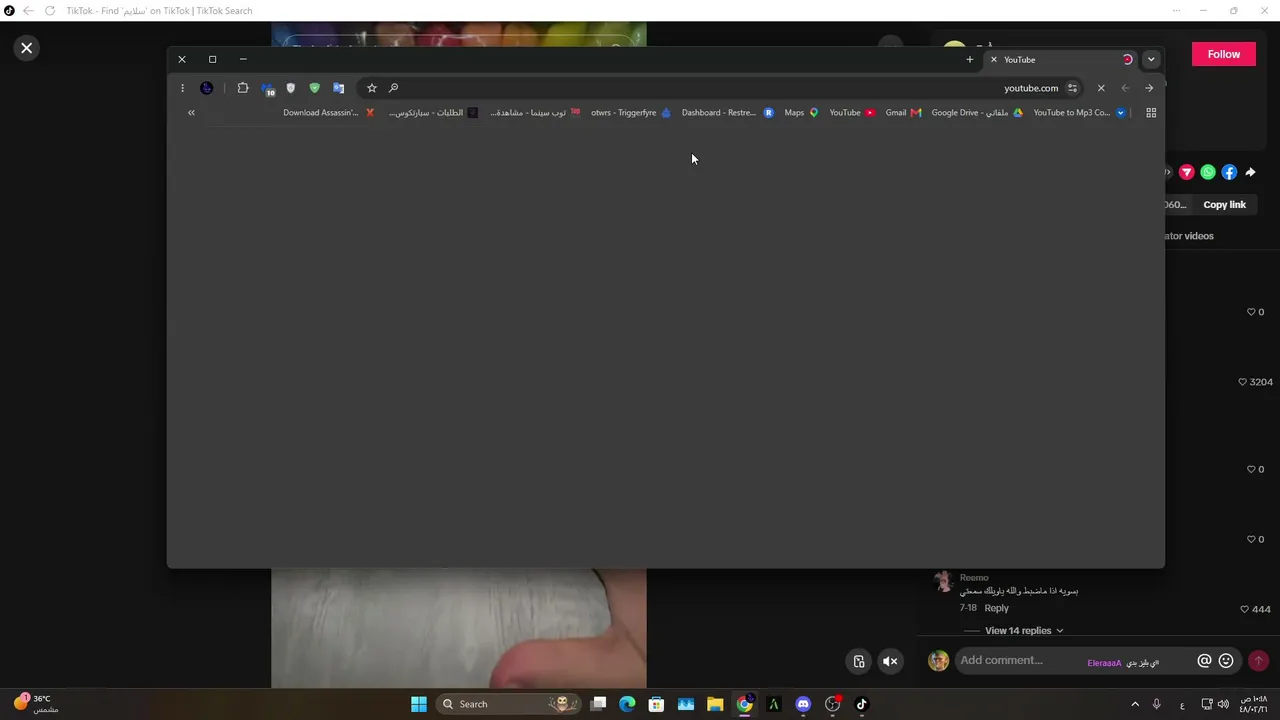Open File Explorer from the taskbar
The width and height of the screenshot is (1280, 720).
[x=715, y=704]
